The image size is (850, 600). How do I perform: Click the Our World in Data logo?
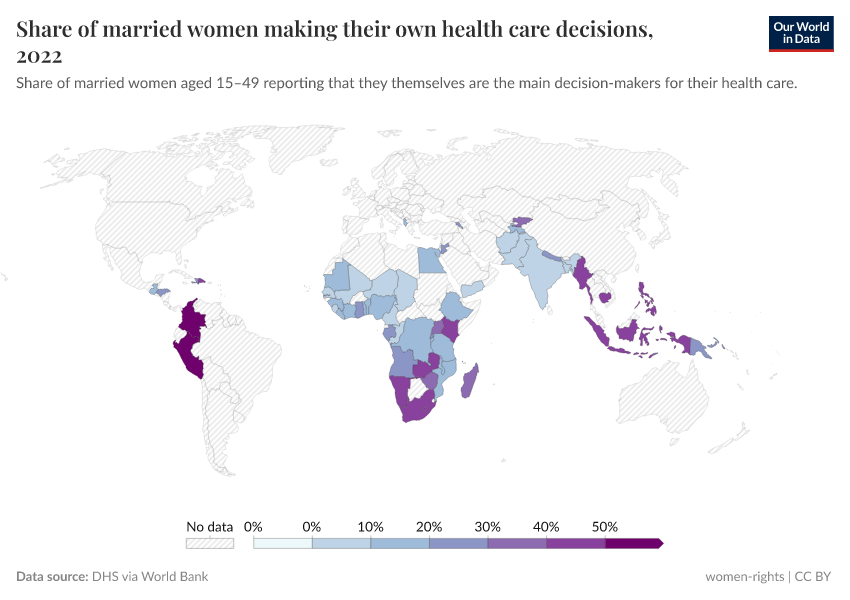click(800, 33)
